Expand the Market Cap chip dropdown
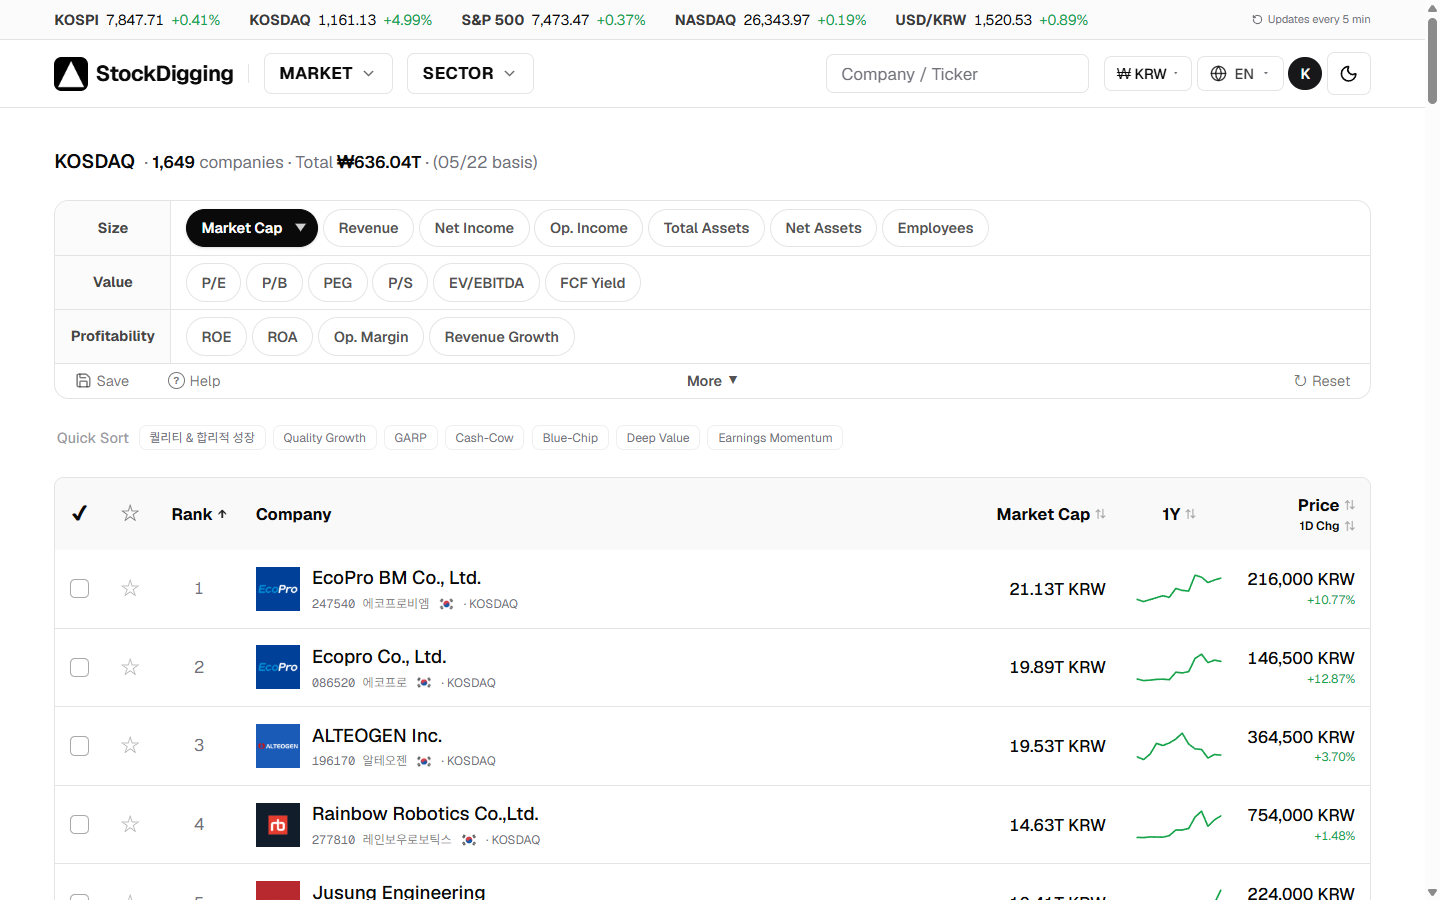 (x=301, y=228)
